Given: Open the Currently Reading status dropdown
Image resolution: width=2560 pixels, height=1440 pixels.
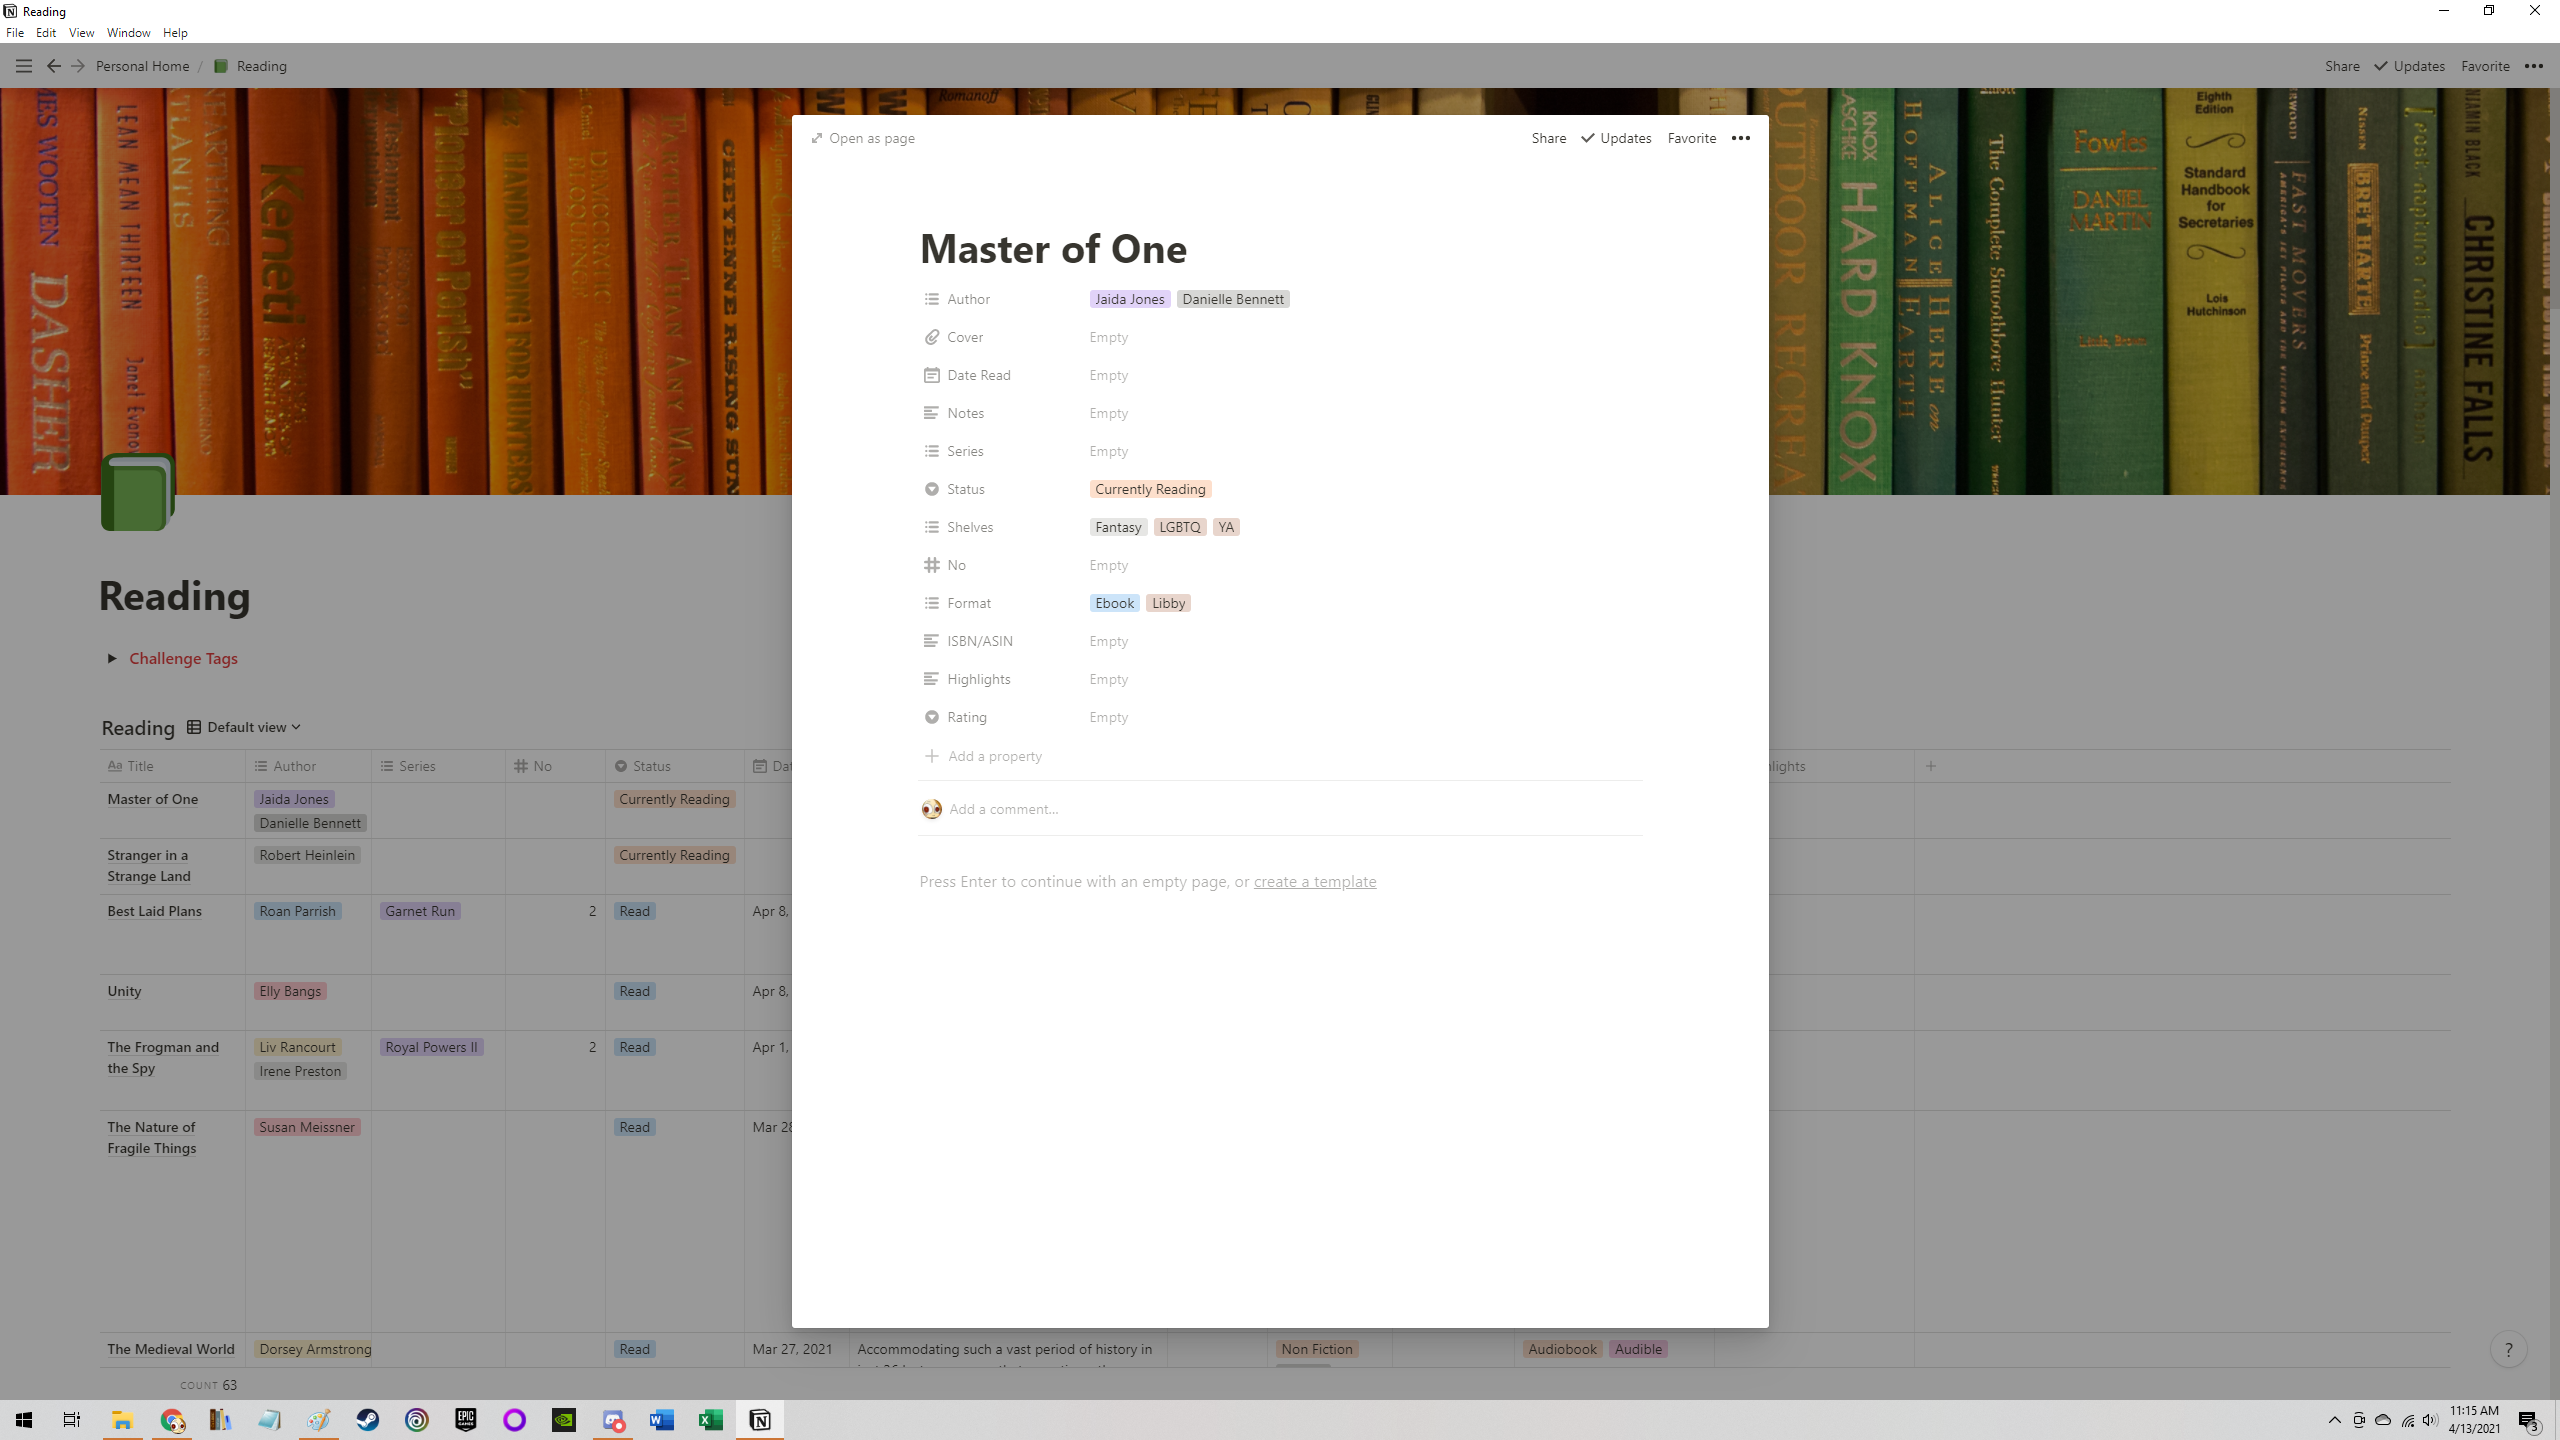Looking at the screenshot, I should pos(1150,489).
